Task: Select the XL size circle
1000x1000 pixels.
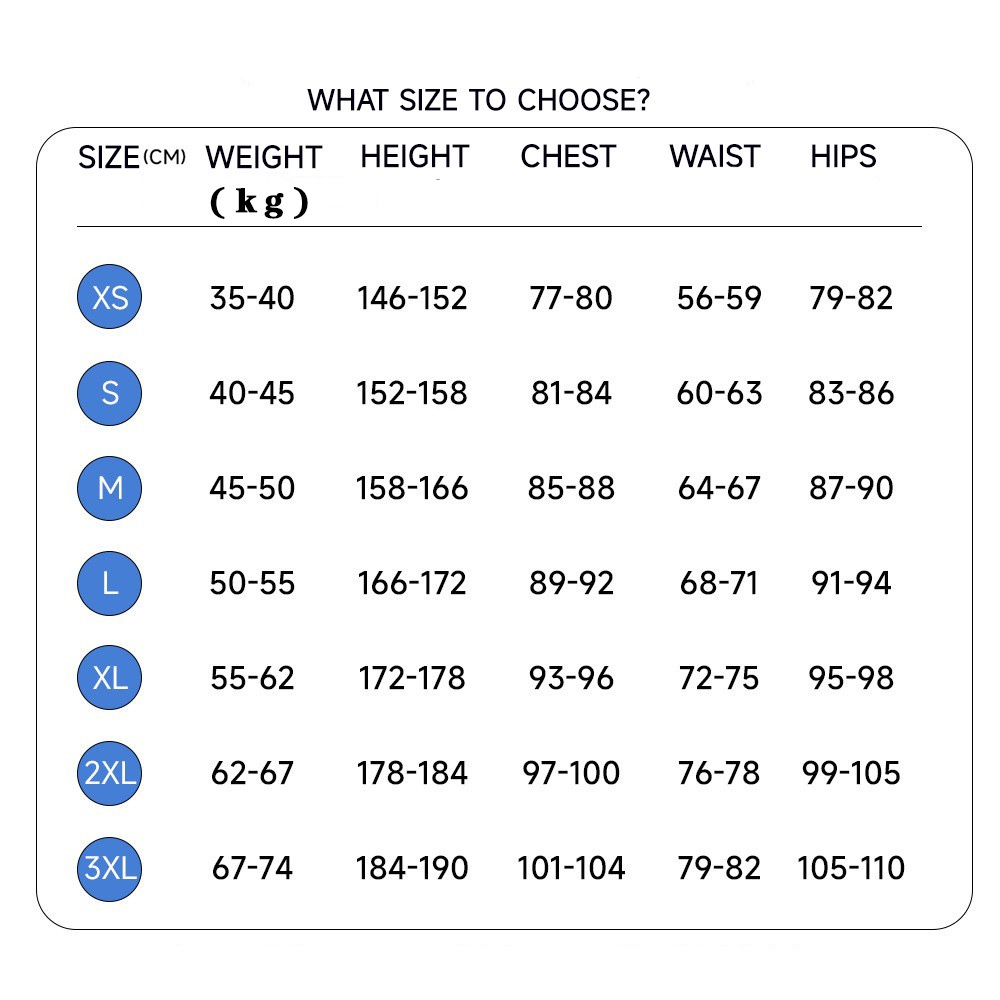Action: (110, 678)
